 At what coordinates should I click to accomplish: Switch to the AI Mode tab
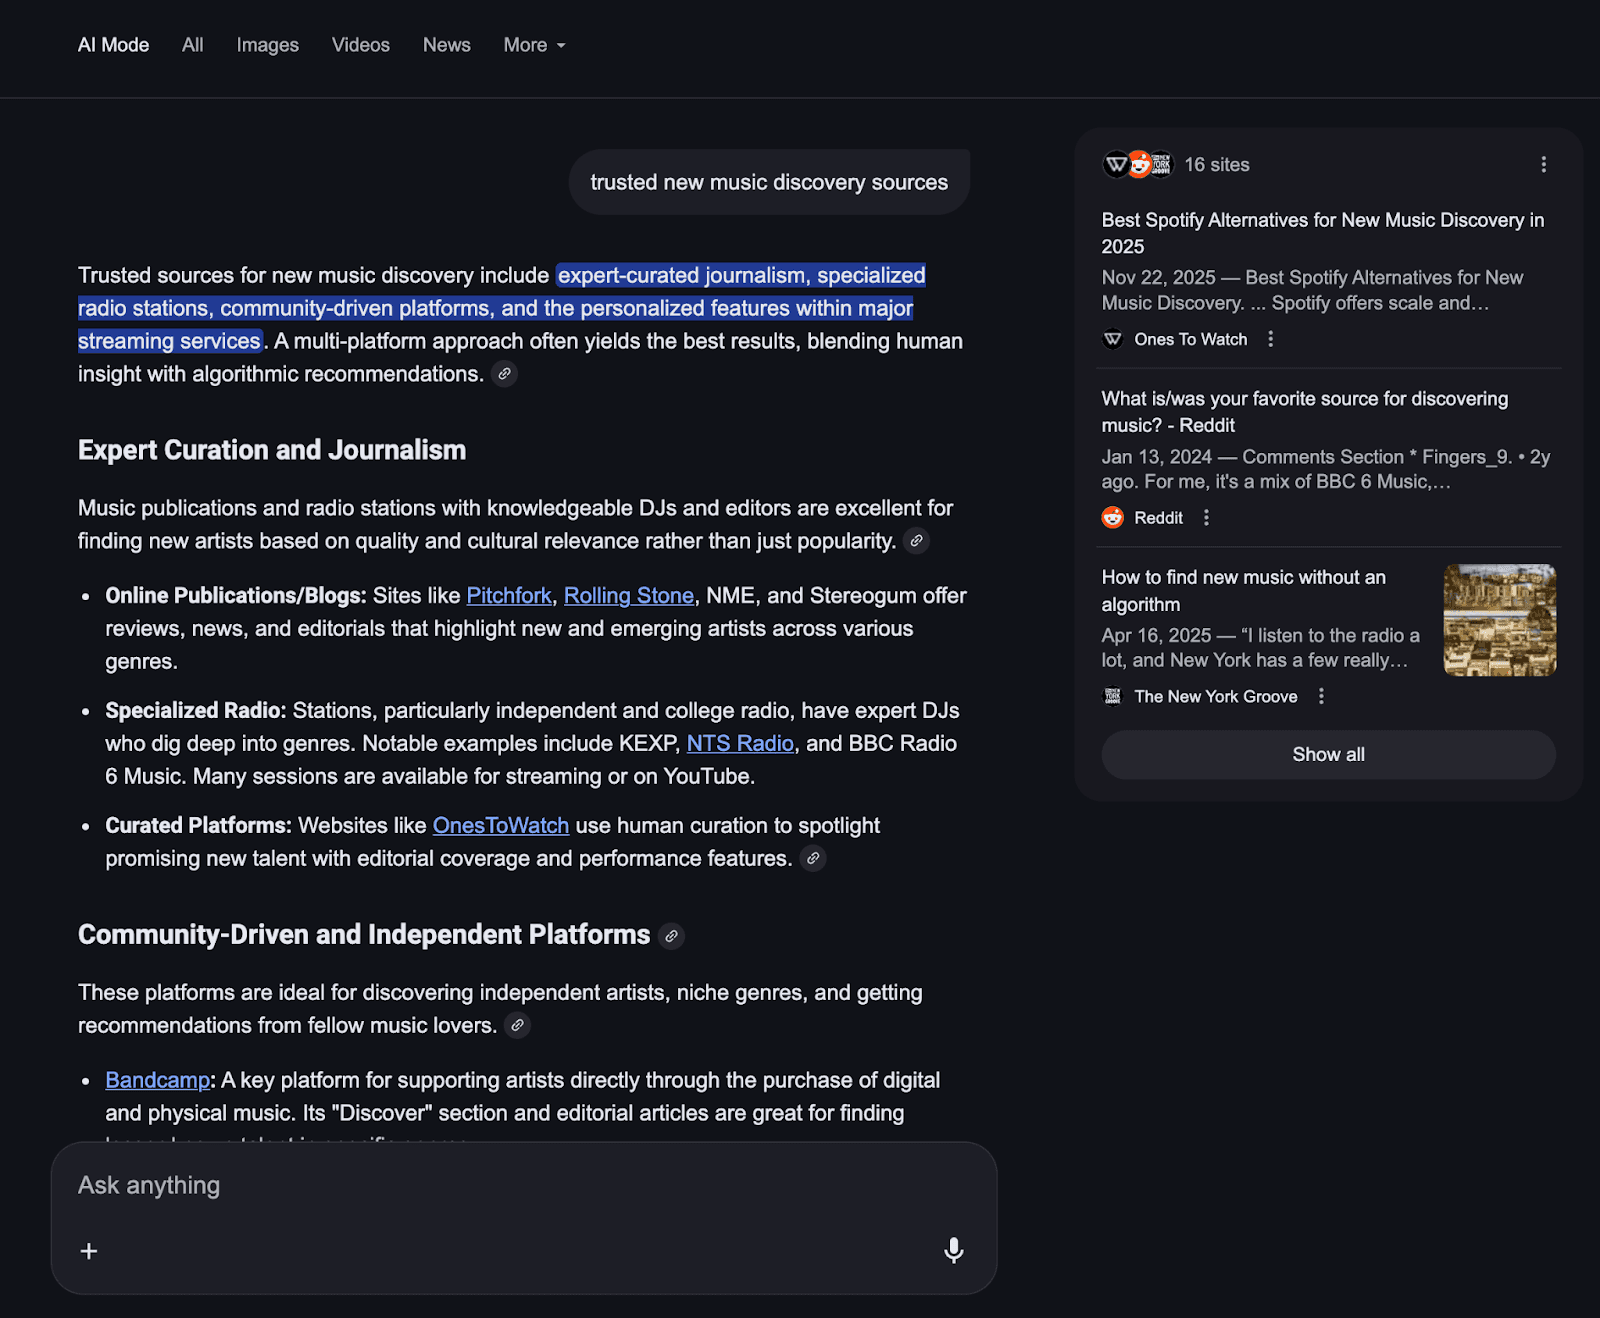pos(113,45)
